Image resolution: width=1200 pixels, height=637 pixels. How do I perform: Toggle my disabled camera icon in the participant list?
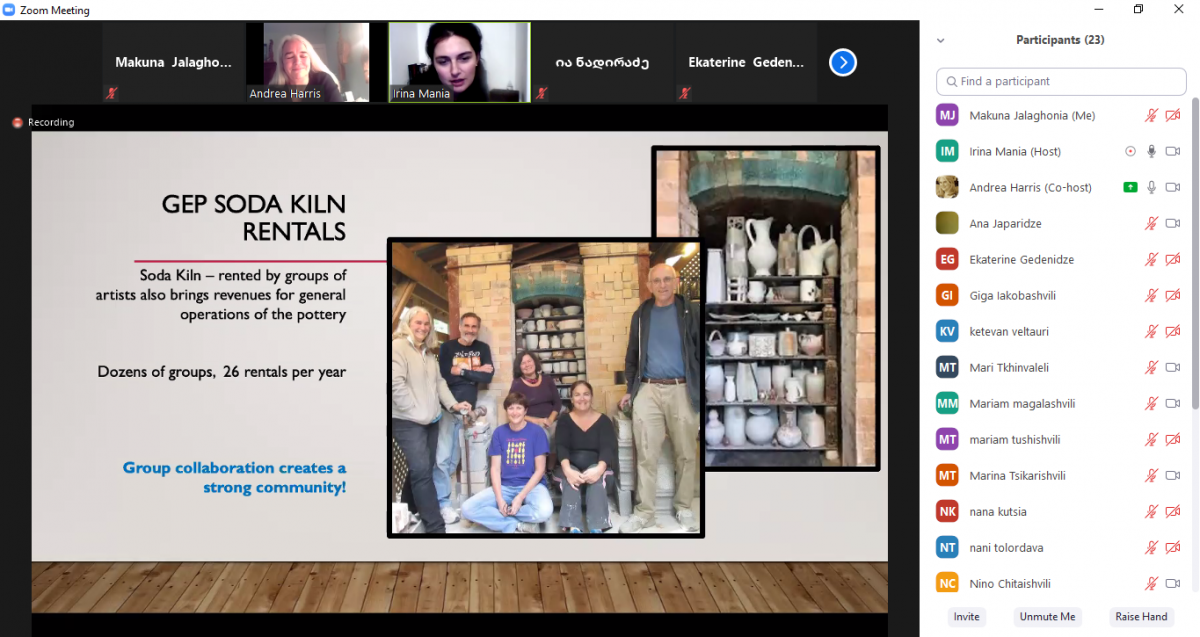1173,115
